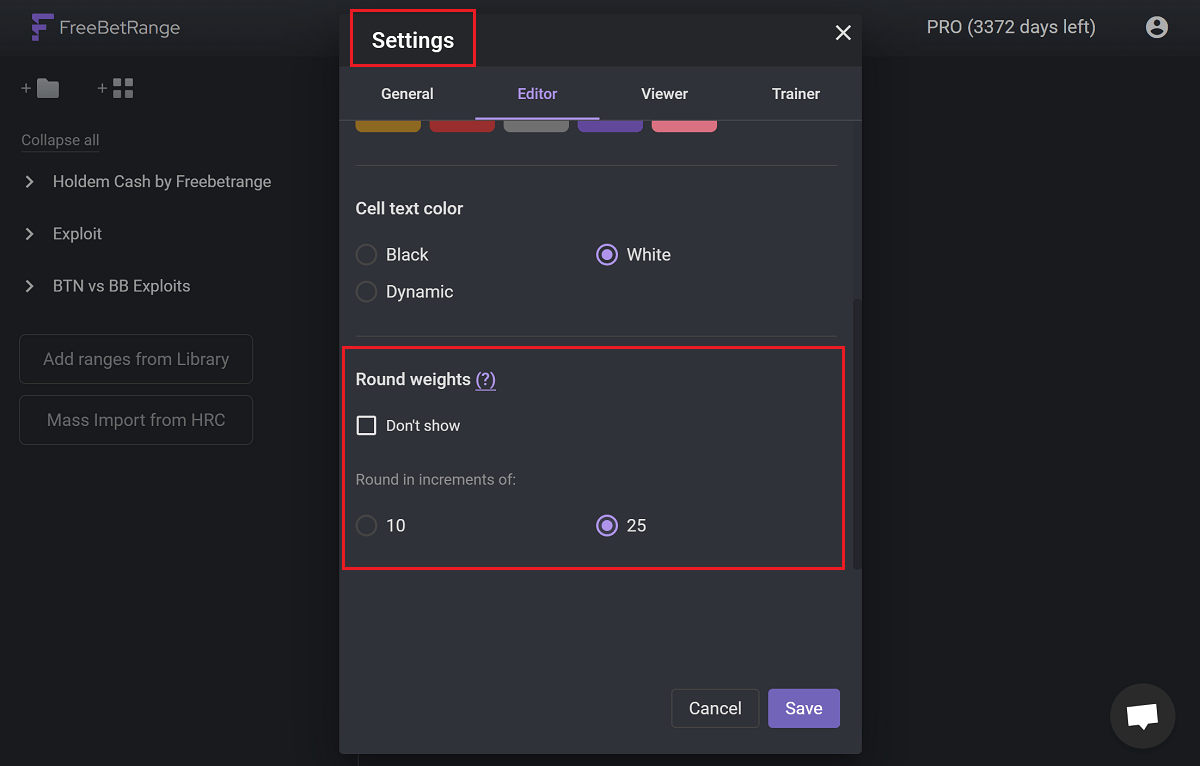Switch to the General tab

(407, 94)
